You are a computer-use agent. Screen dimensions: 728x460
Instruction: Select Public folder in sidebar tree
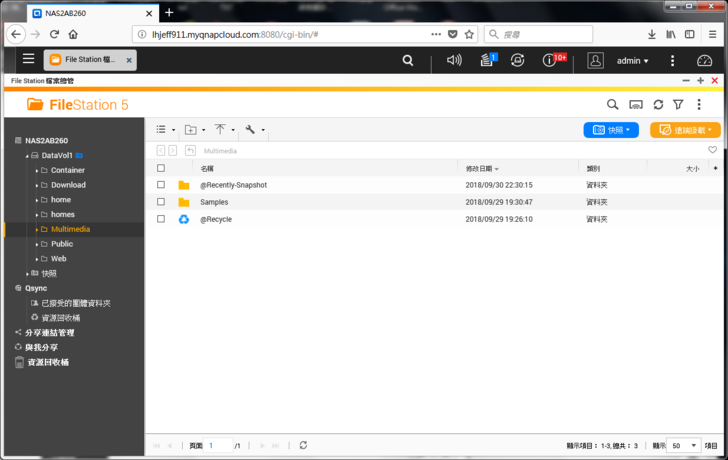[x=62, y=244]
